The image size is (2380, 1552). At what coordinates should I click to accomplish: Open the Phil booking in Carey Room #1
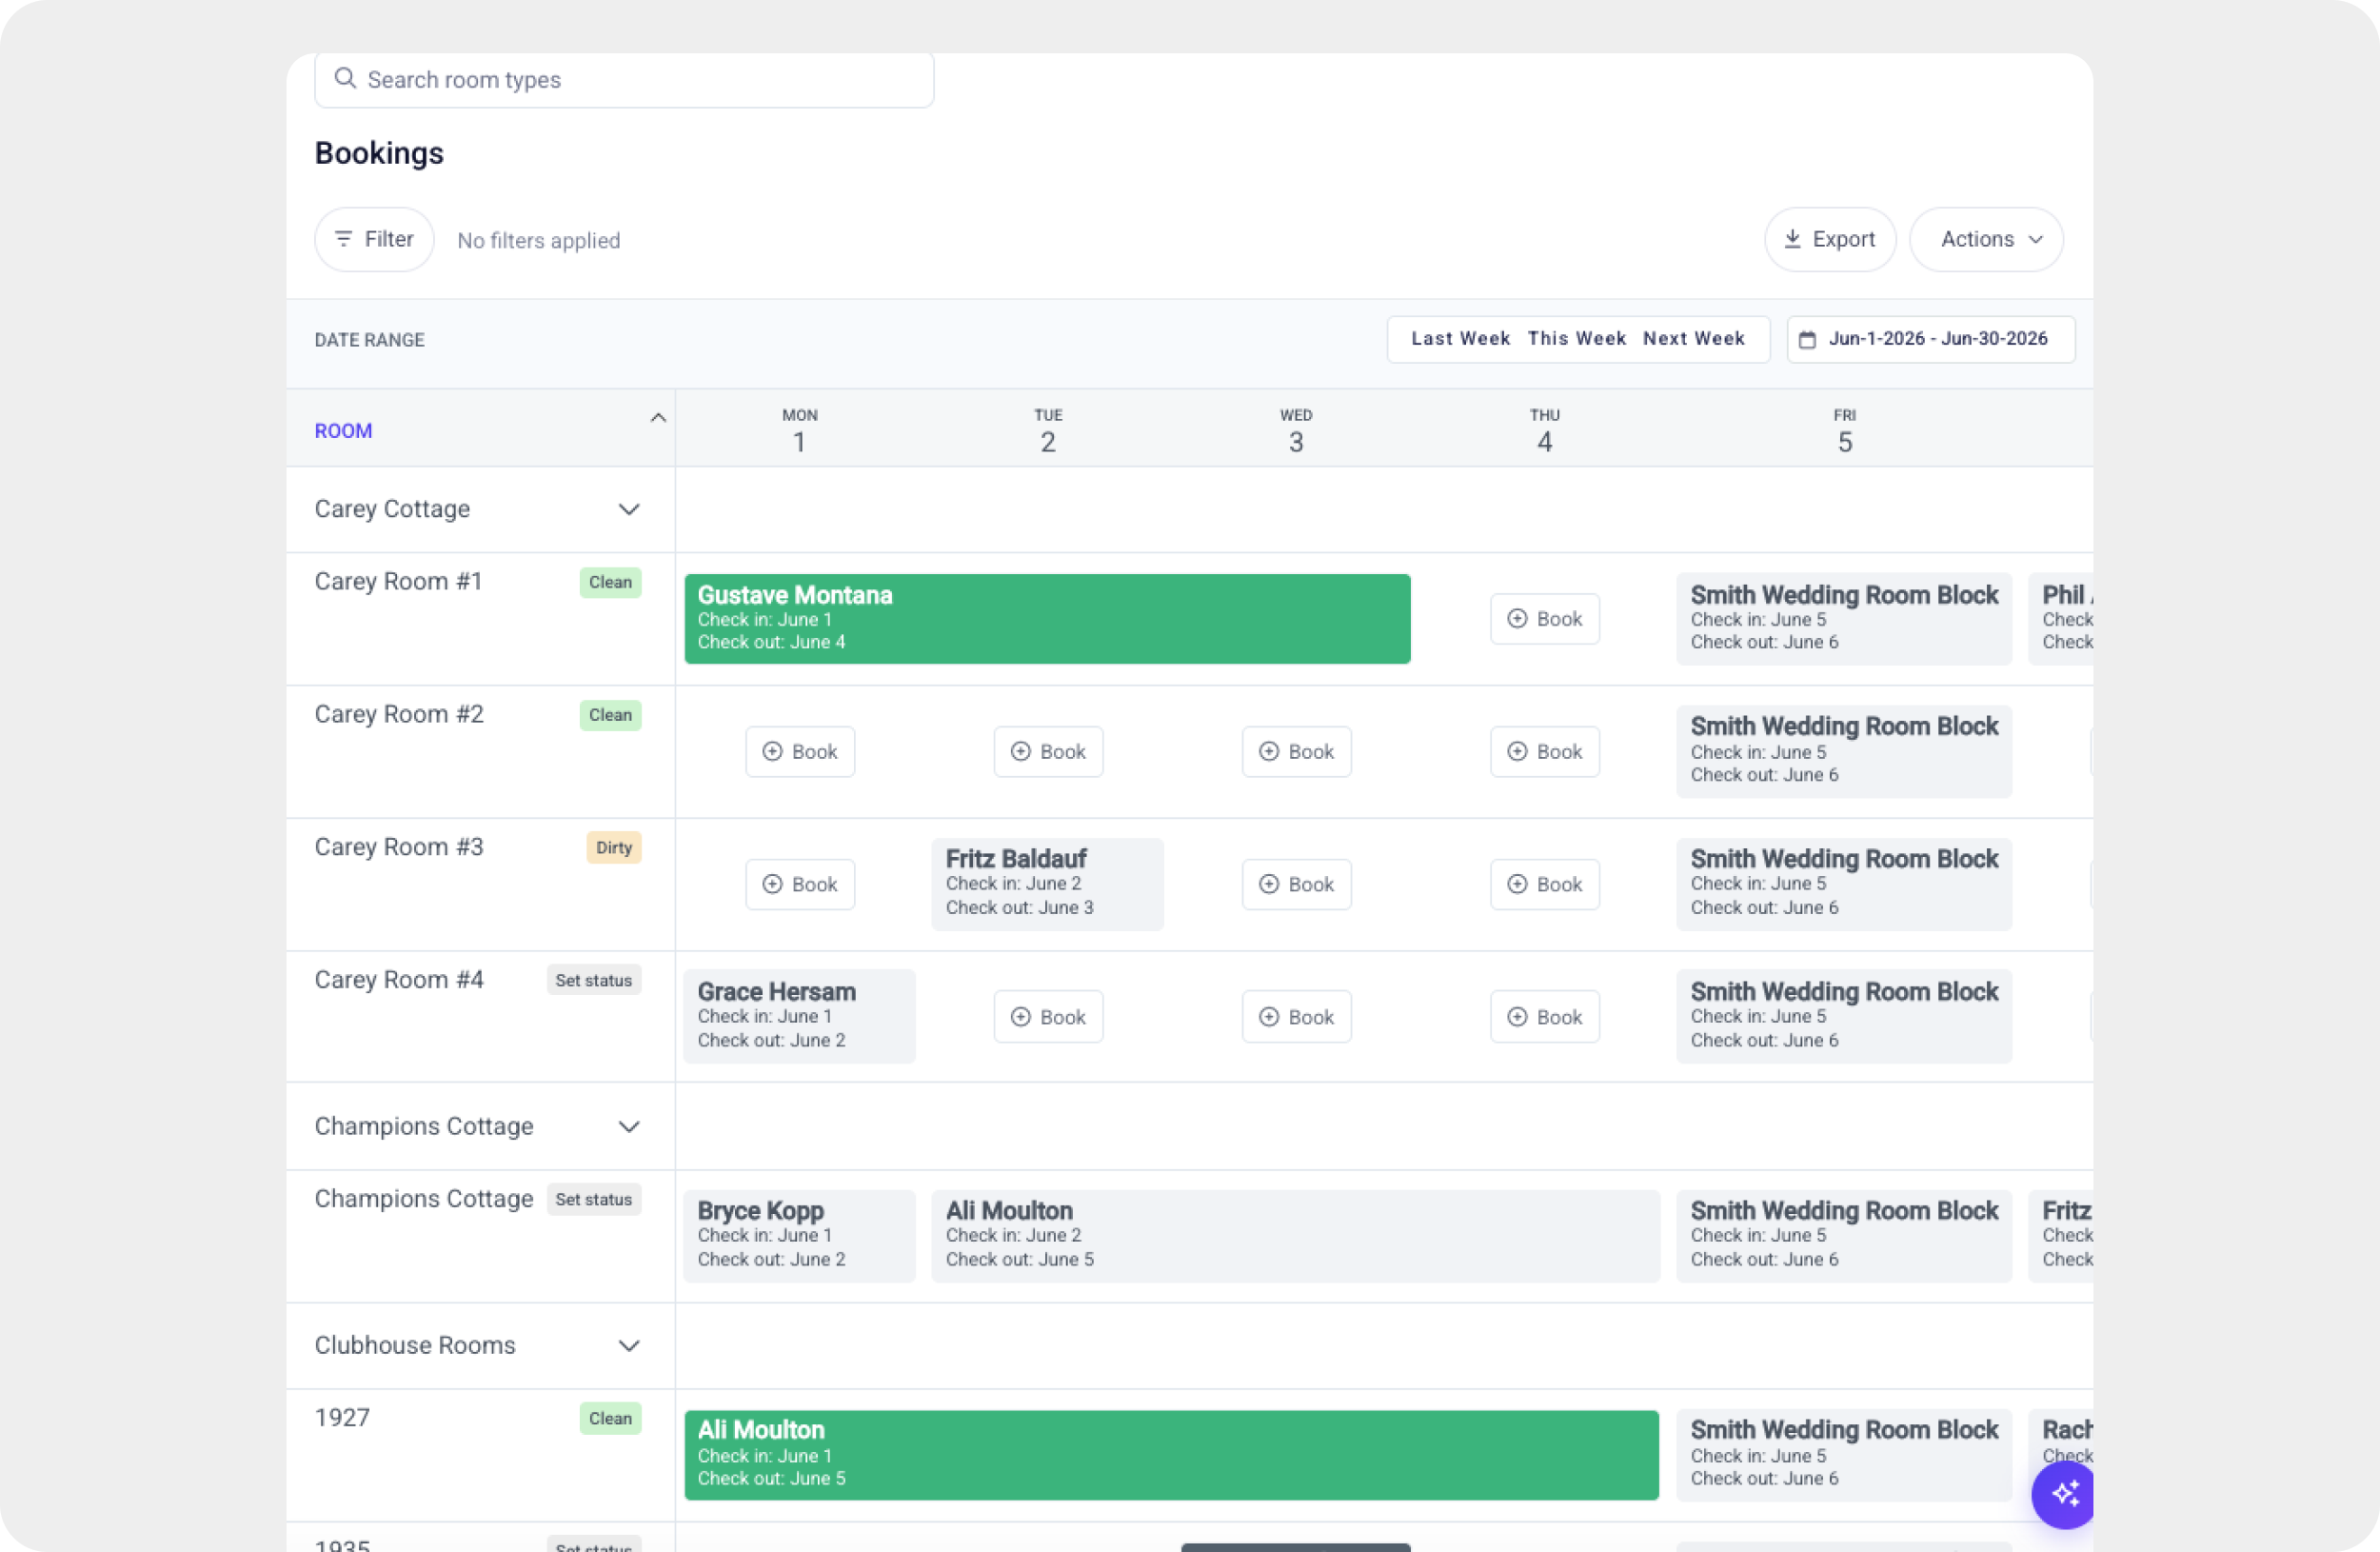2061,619
